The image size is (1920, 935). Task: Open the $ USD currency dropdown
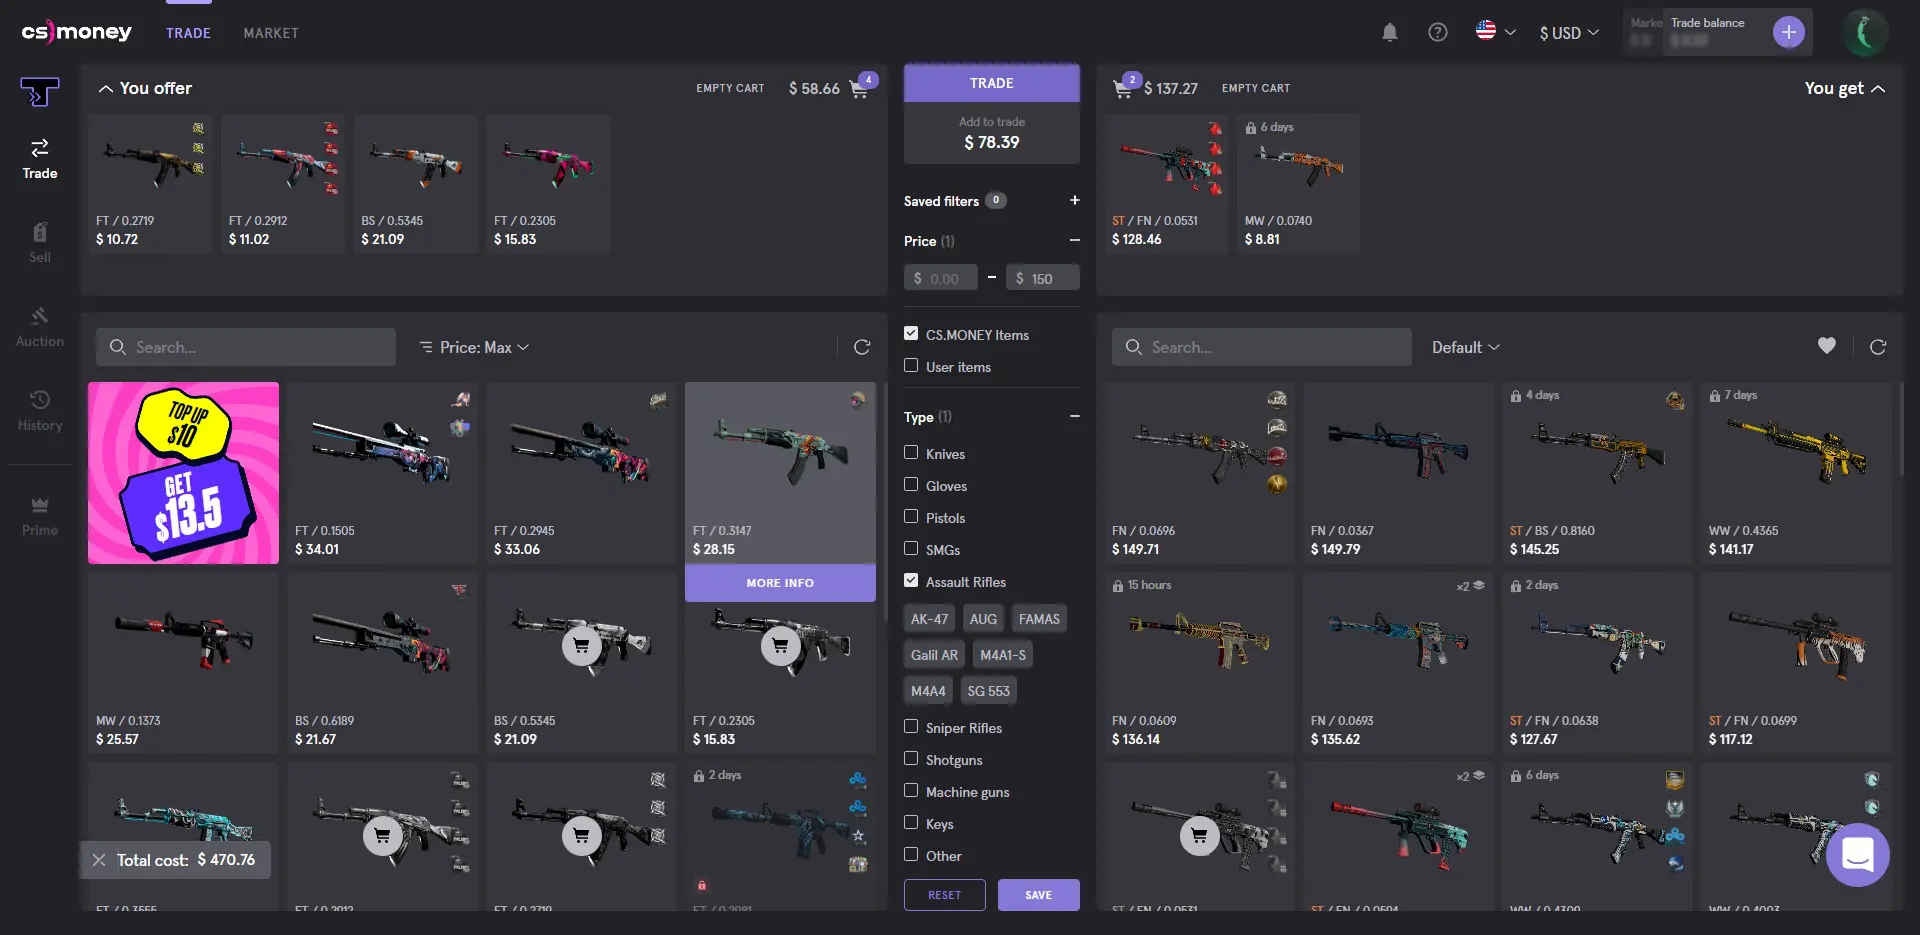[x=1569, y=33]
